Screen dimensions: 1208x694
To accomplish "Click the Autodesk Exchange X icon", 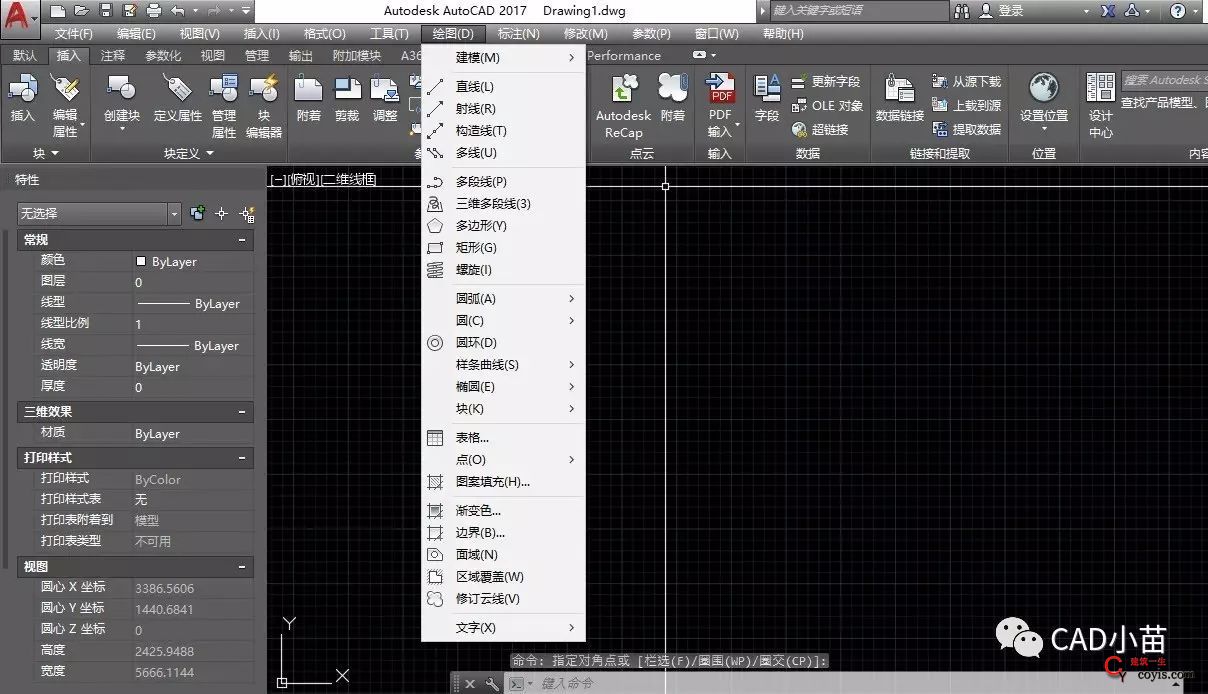I will [1108, 11].
